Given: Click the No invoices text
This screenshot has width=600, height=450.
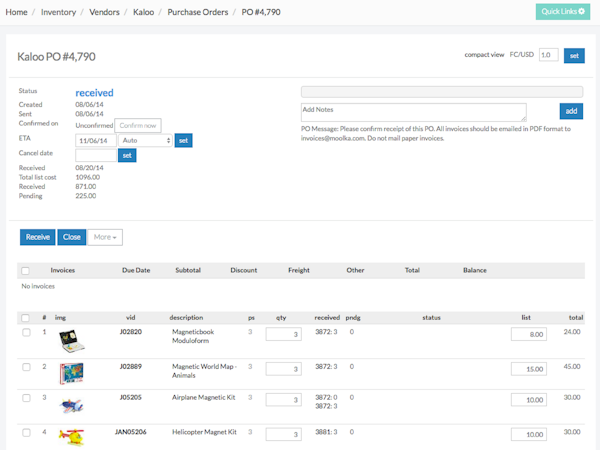Looking at the screenshot, I should [x=38, y=286].
